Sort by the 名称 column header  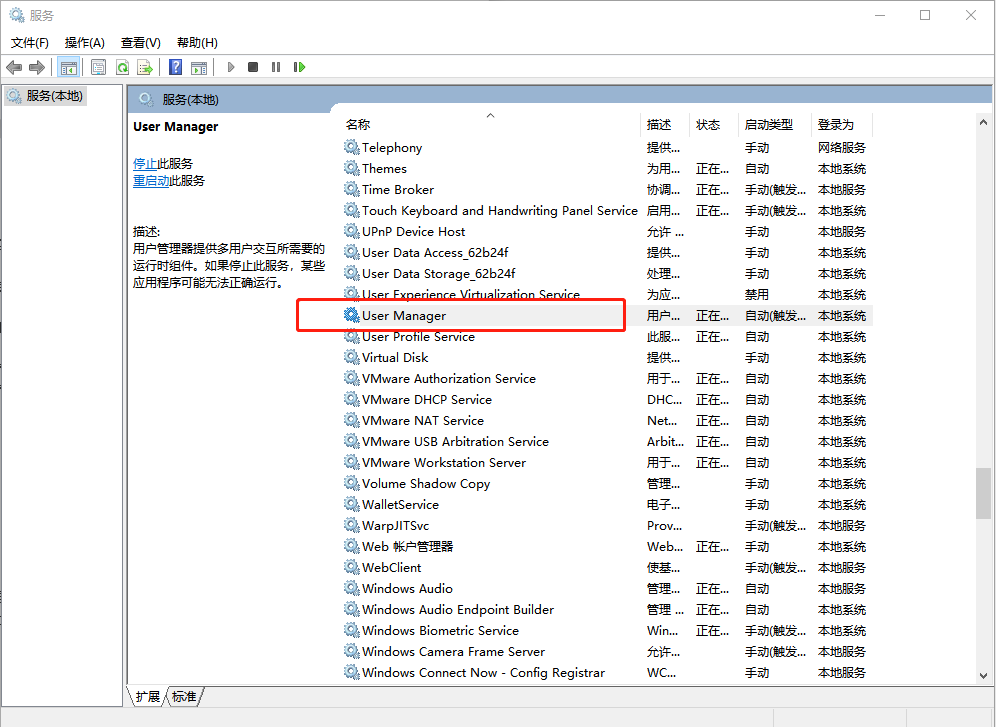pos(358,125)
